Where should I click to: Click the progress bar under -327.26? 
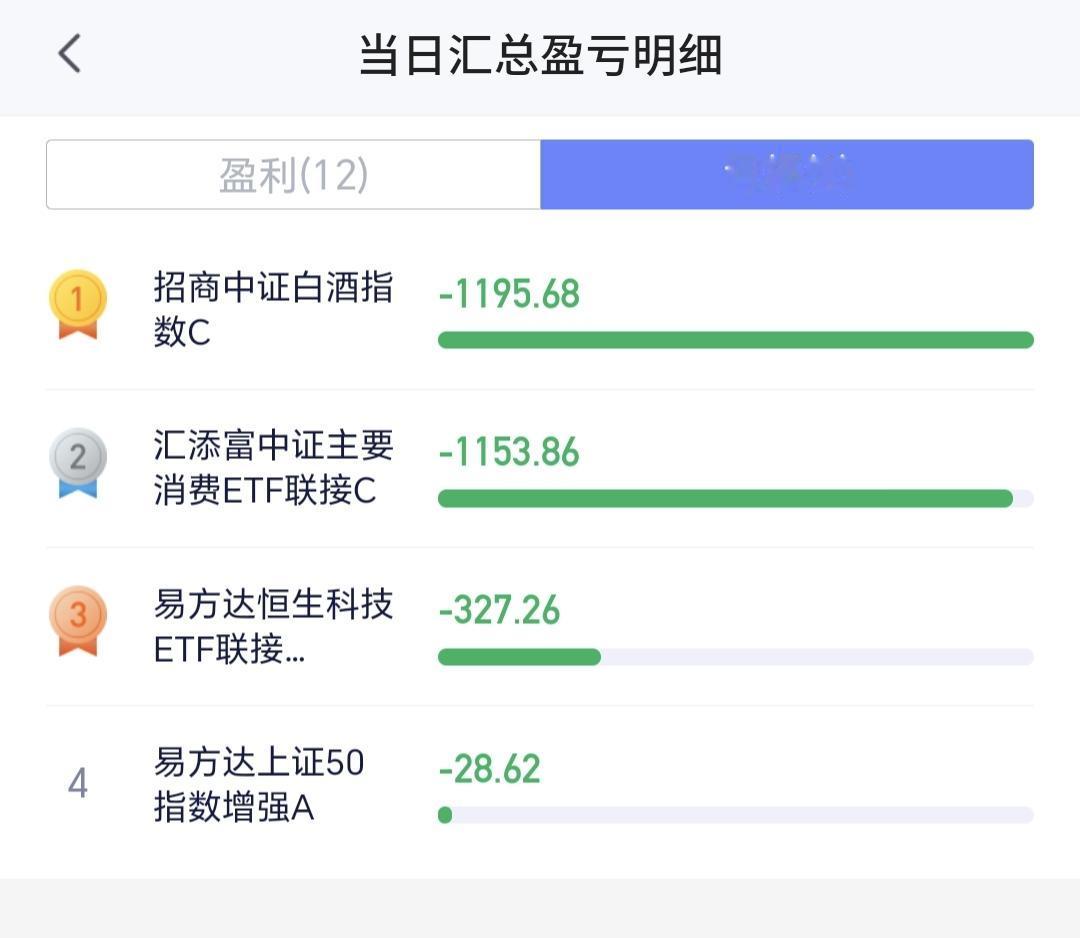pos(736,657)
